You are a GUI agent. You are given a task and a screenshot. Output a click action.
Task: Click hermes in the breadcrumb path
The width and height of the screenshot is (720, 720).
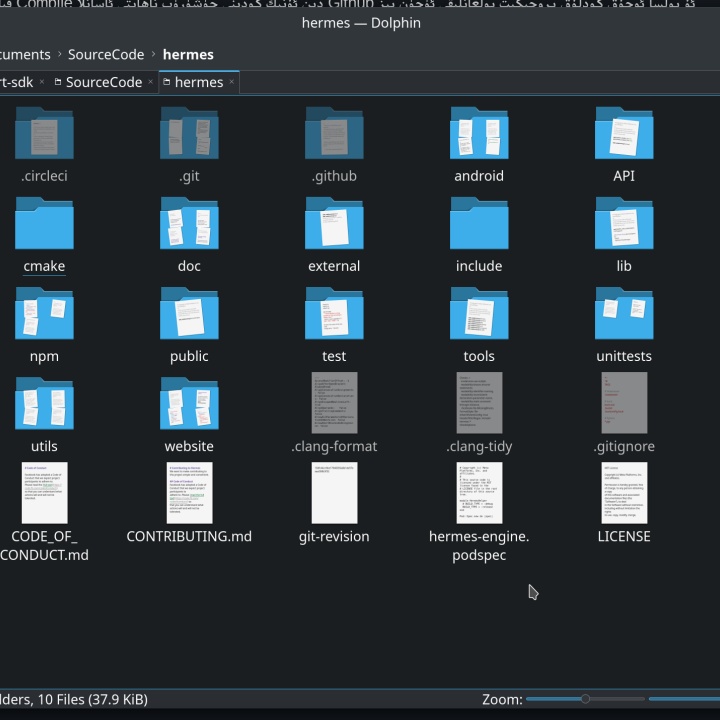(188, 55)
